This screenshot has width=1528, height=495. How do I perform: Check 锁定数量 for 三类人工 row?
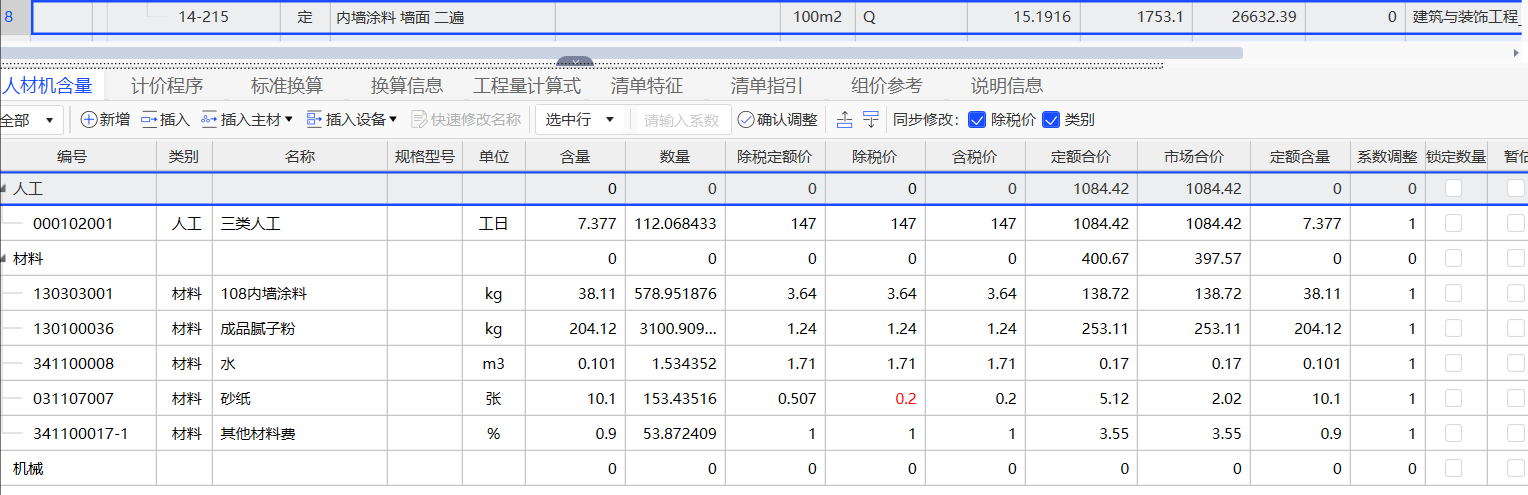point(1453,223)
